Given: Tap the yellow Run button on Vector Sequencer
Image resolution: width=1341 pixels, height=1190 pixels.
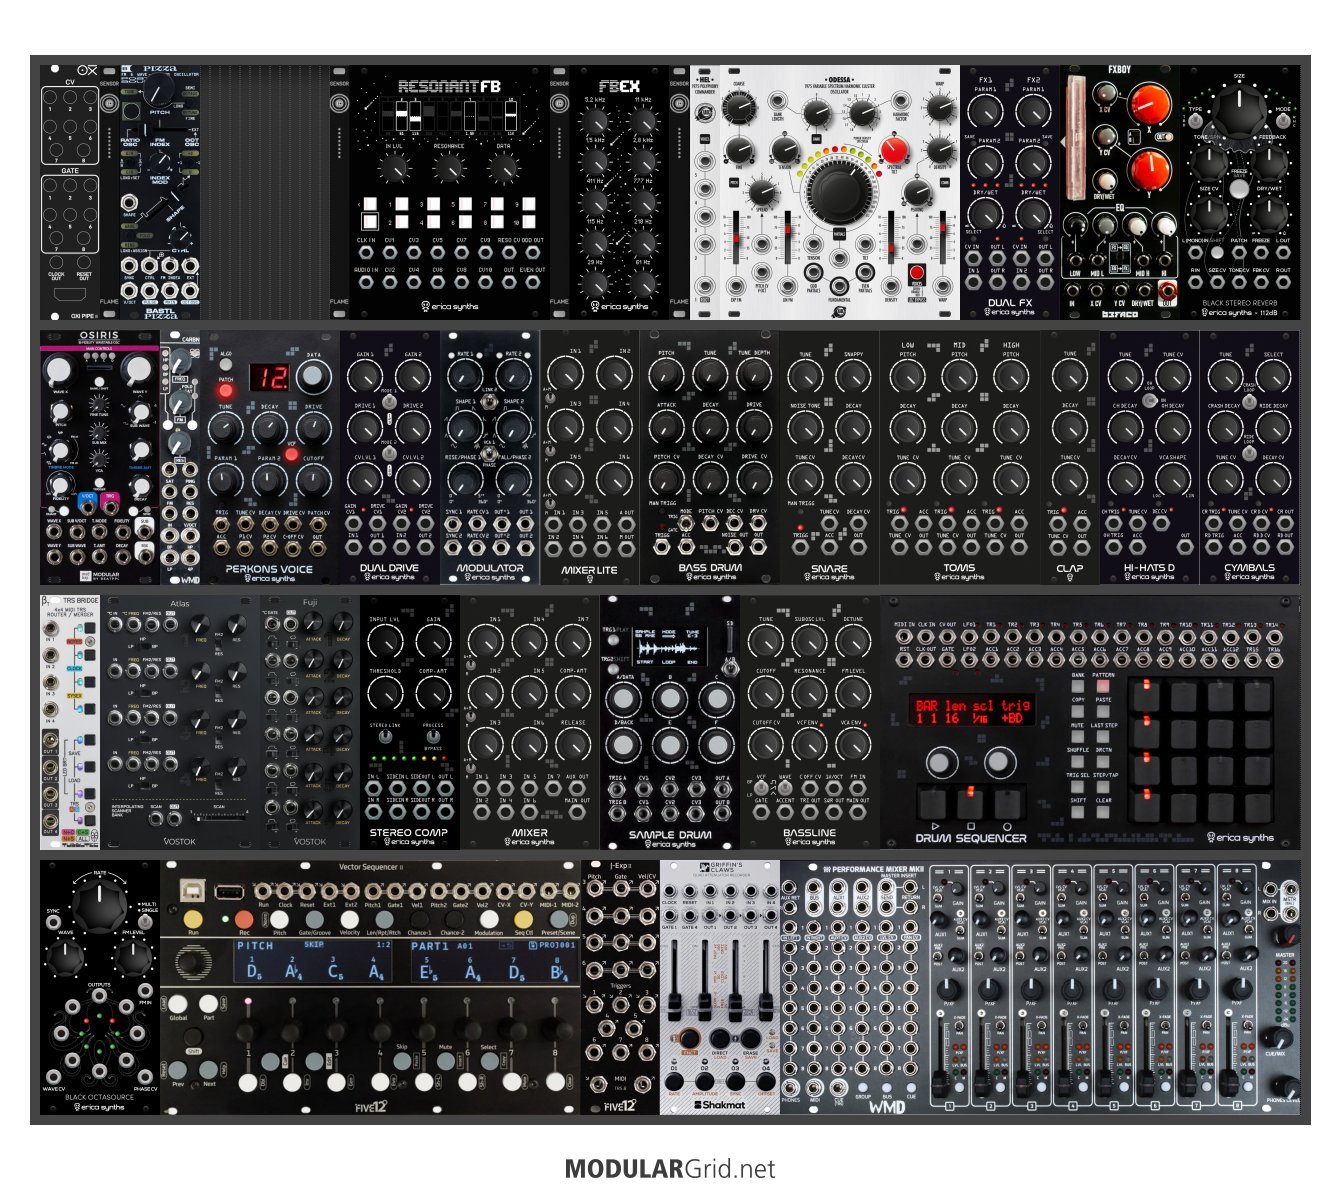Looking at the screenshot, I should click(x=193, y=918).
